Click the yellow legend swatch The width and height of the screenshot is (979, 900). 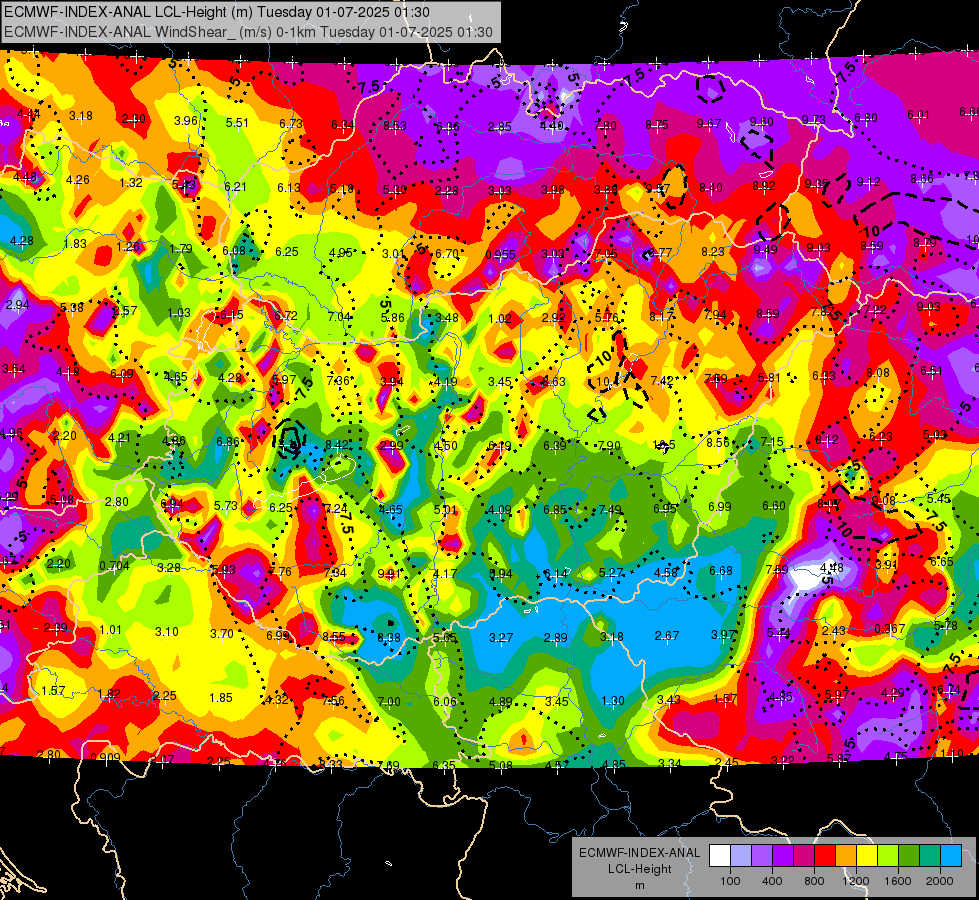[867, 856]
